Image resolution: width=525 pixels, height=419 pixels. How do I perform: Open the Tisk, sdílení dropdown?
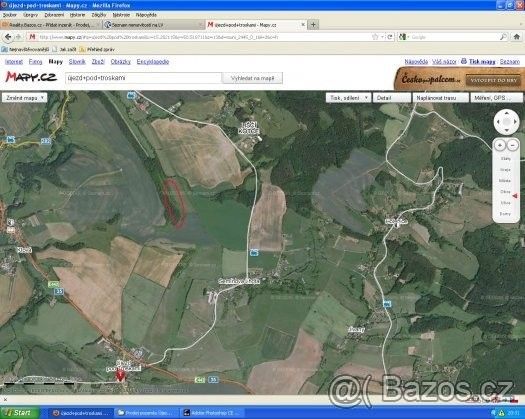348,98
